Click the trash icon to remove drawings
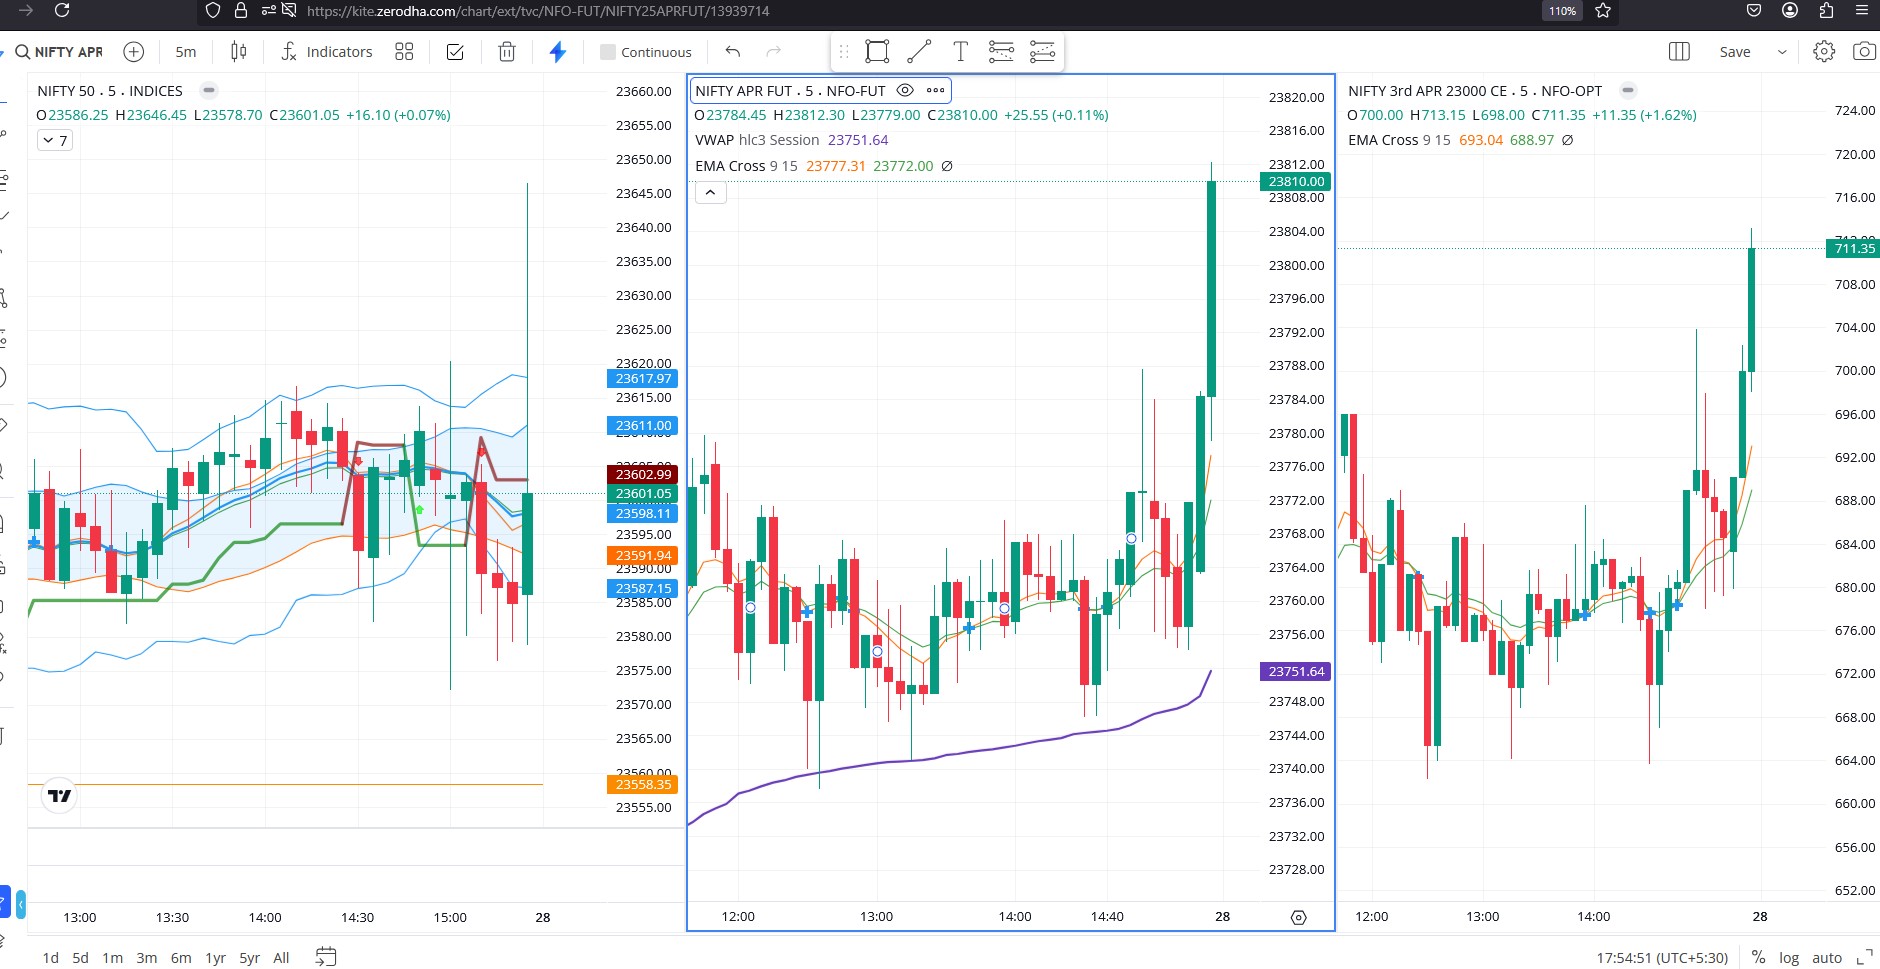1880x969 pixels. click(507, 52)
